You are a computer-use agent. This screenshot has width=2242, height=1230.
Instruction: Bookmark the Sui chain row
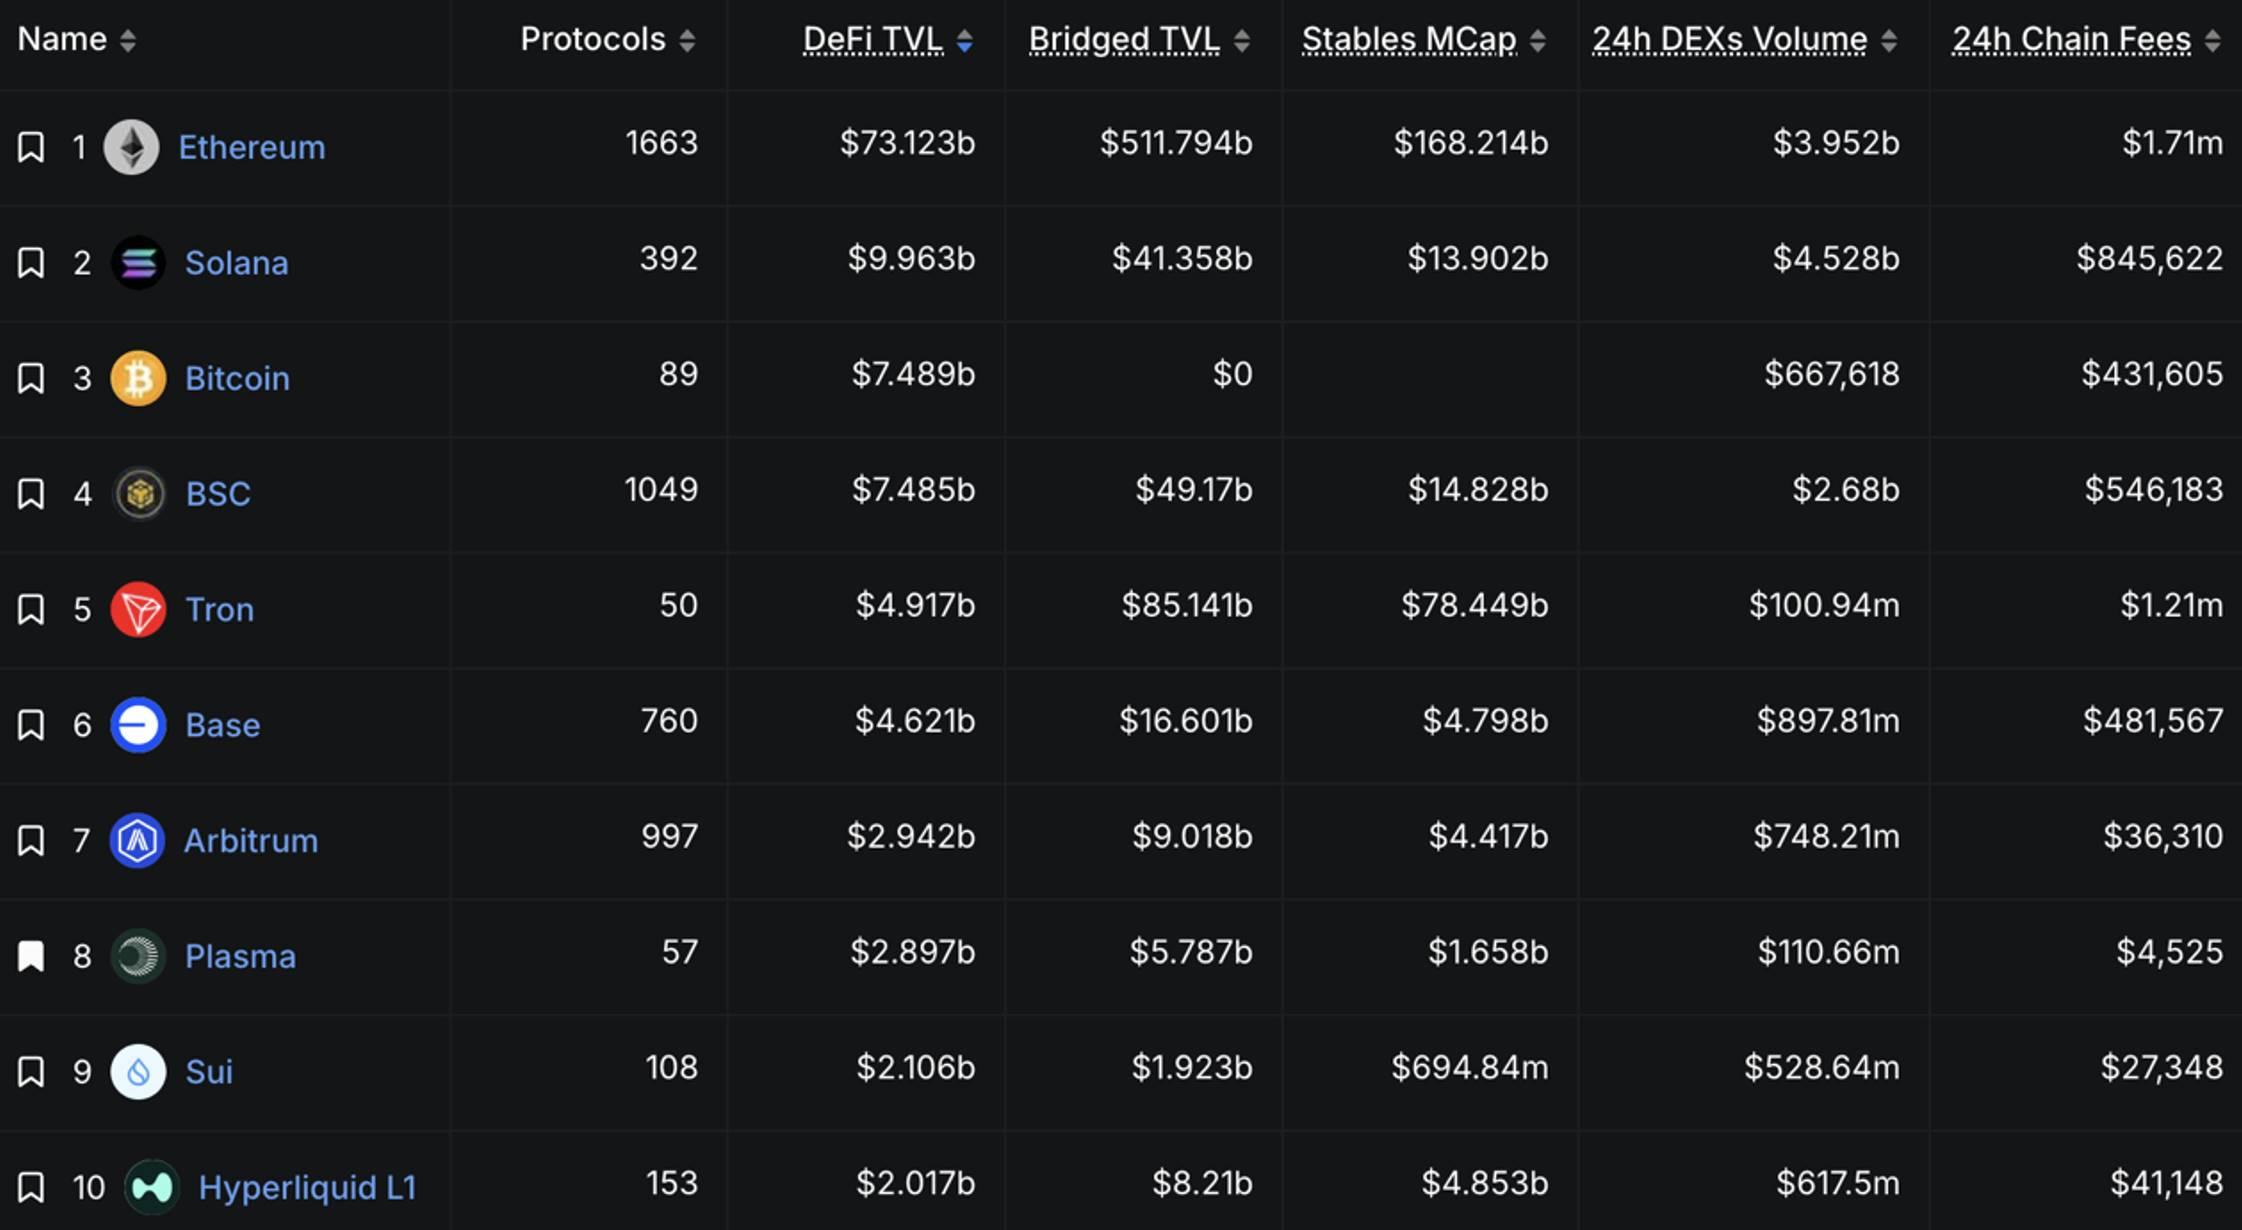[31, 1072]
